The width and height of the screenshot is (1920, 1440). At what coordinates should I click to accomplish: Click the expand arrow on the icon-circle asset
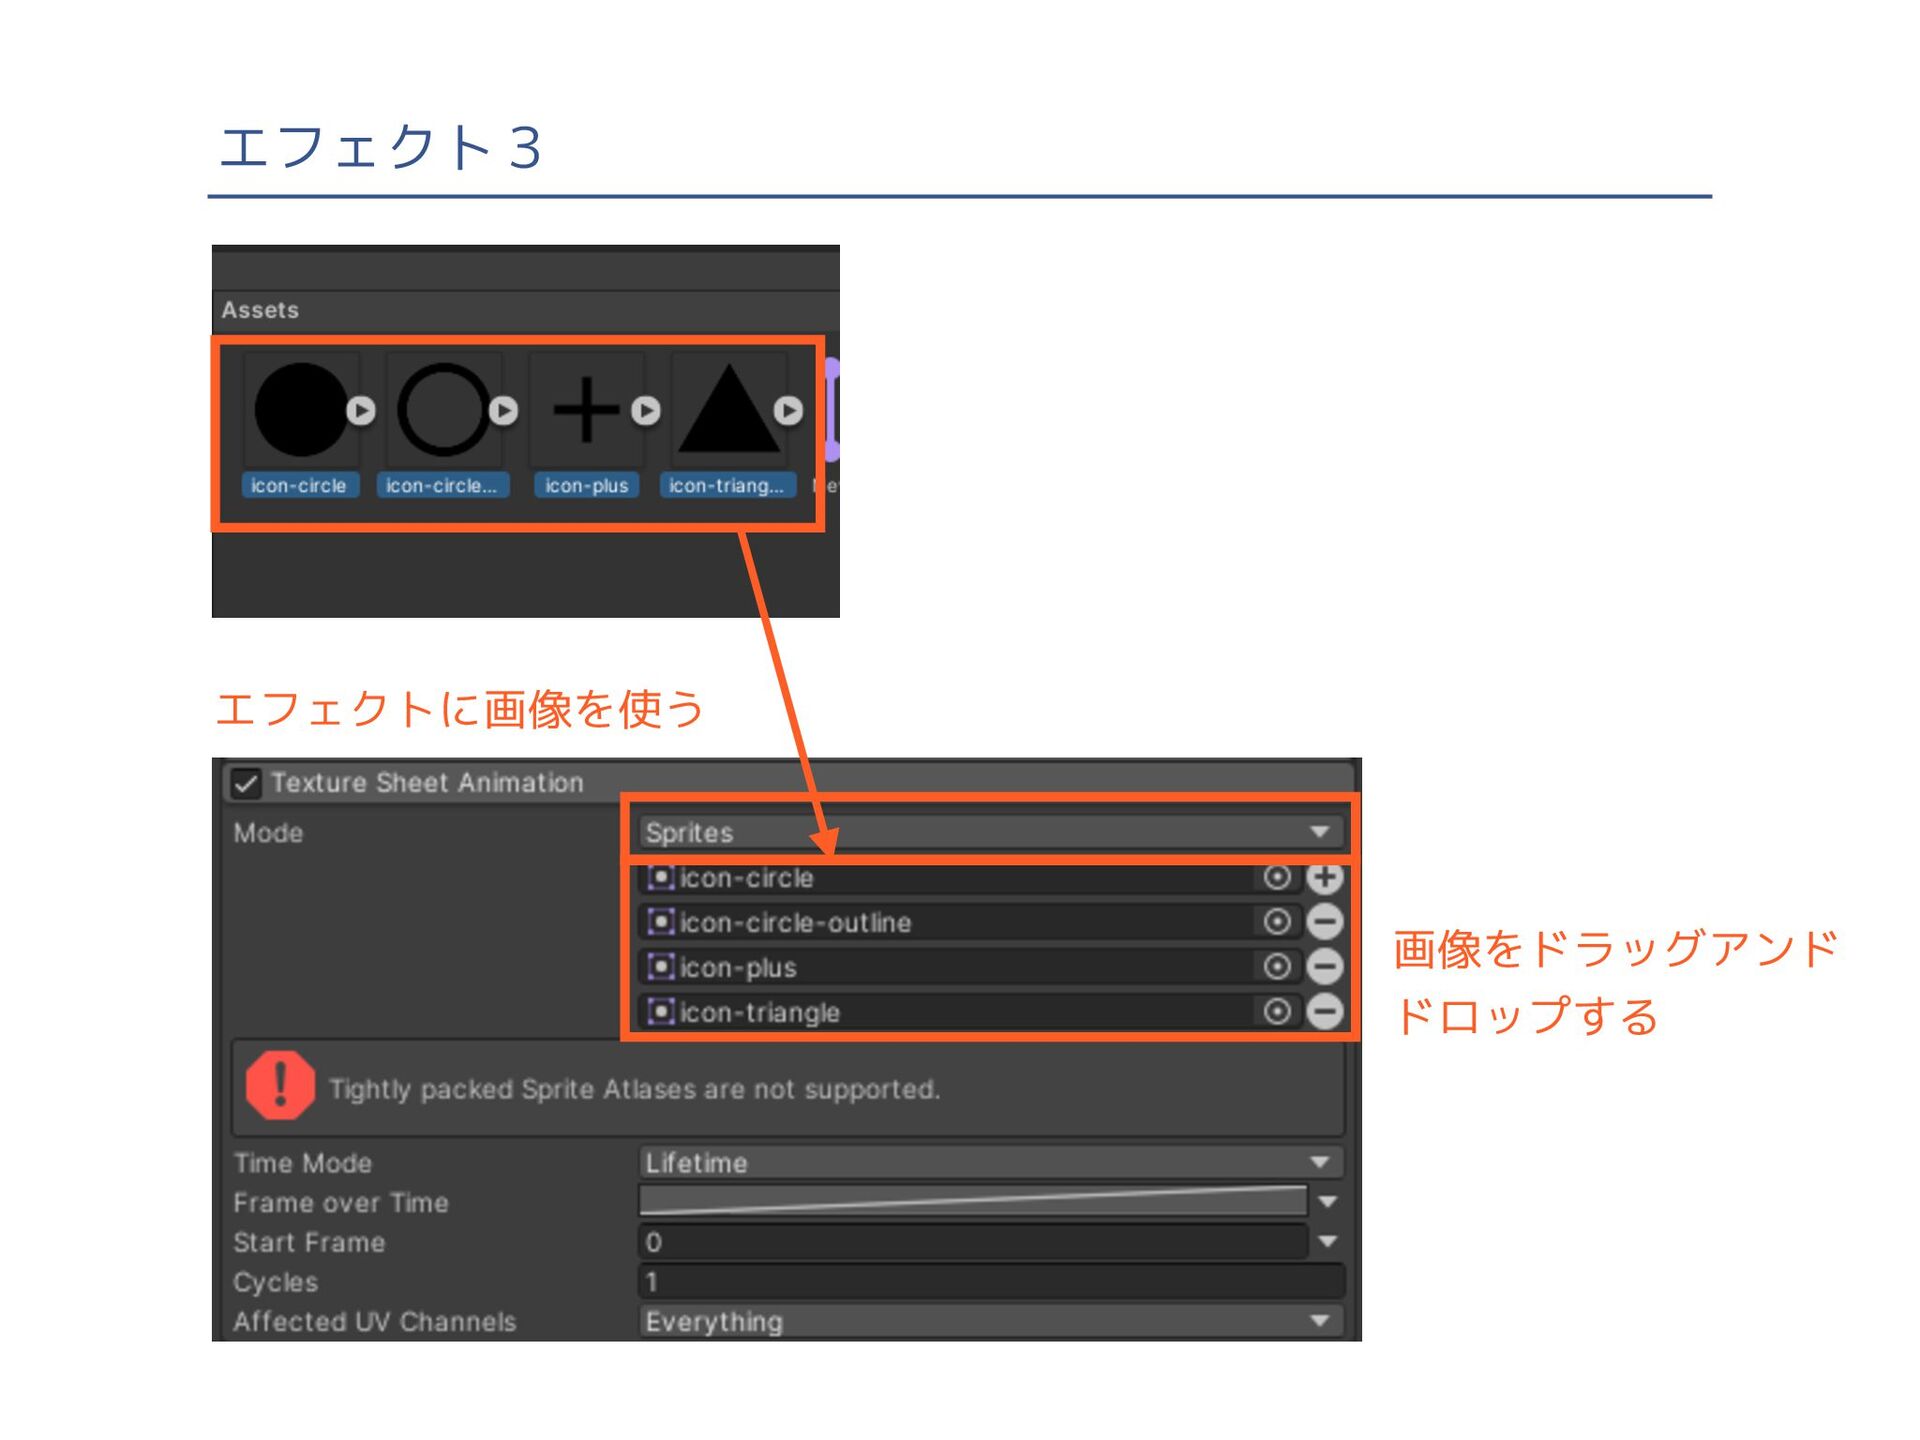click(x=361, y=410)
